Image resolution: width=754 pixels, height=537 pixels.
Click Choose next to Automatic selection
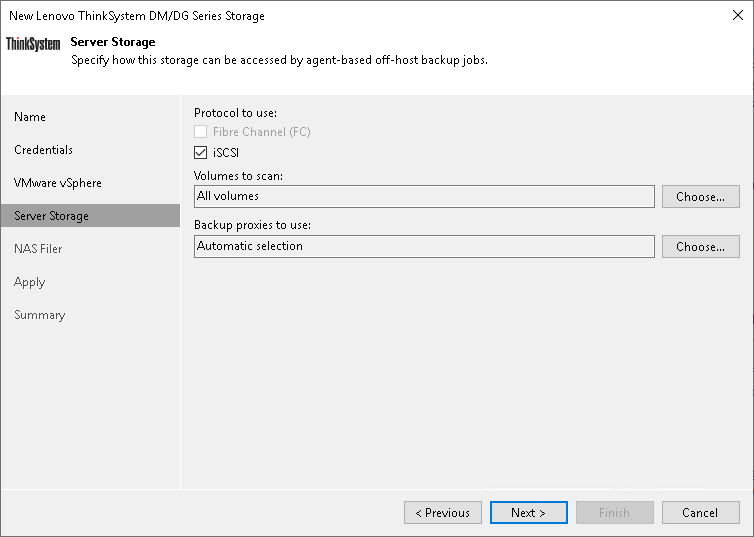701,247
